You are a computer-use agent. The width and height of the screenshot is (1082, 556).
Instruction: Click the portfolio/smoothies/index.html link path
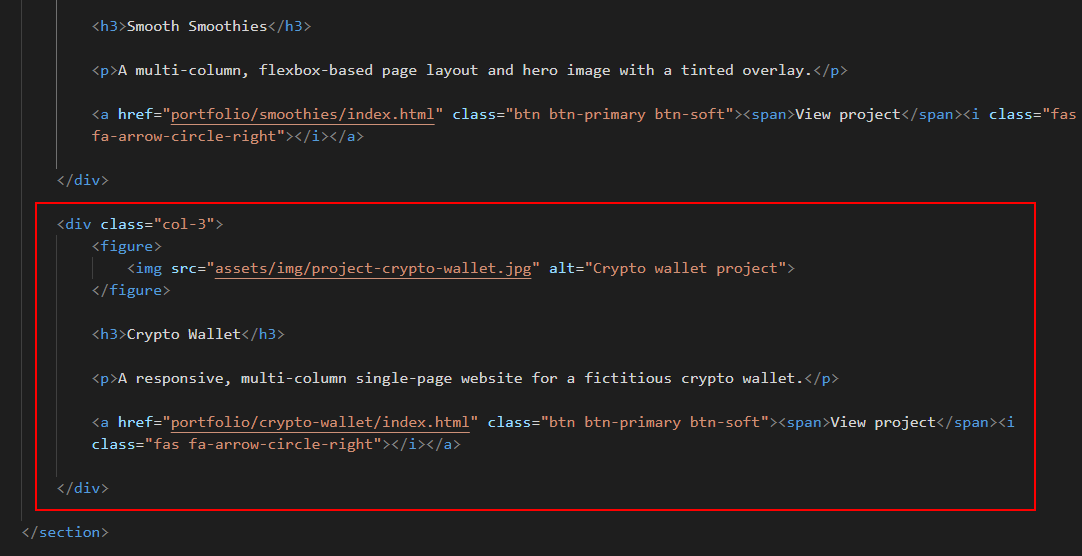pos(303,114)
